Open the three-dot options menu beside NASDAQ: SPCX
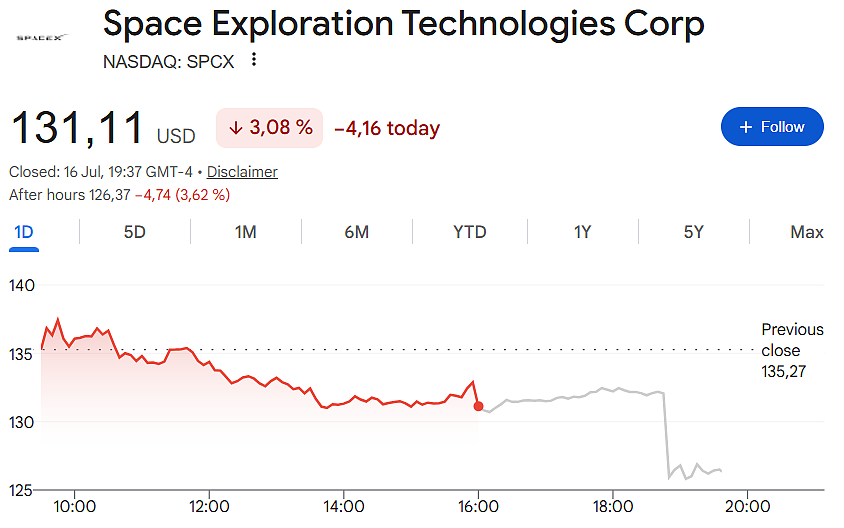 click(254, 60)
